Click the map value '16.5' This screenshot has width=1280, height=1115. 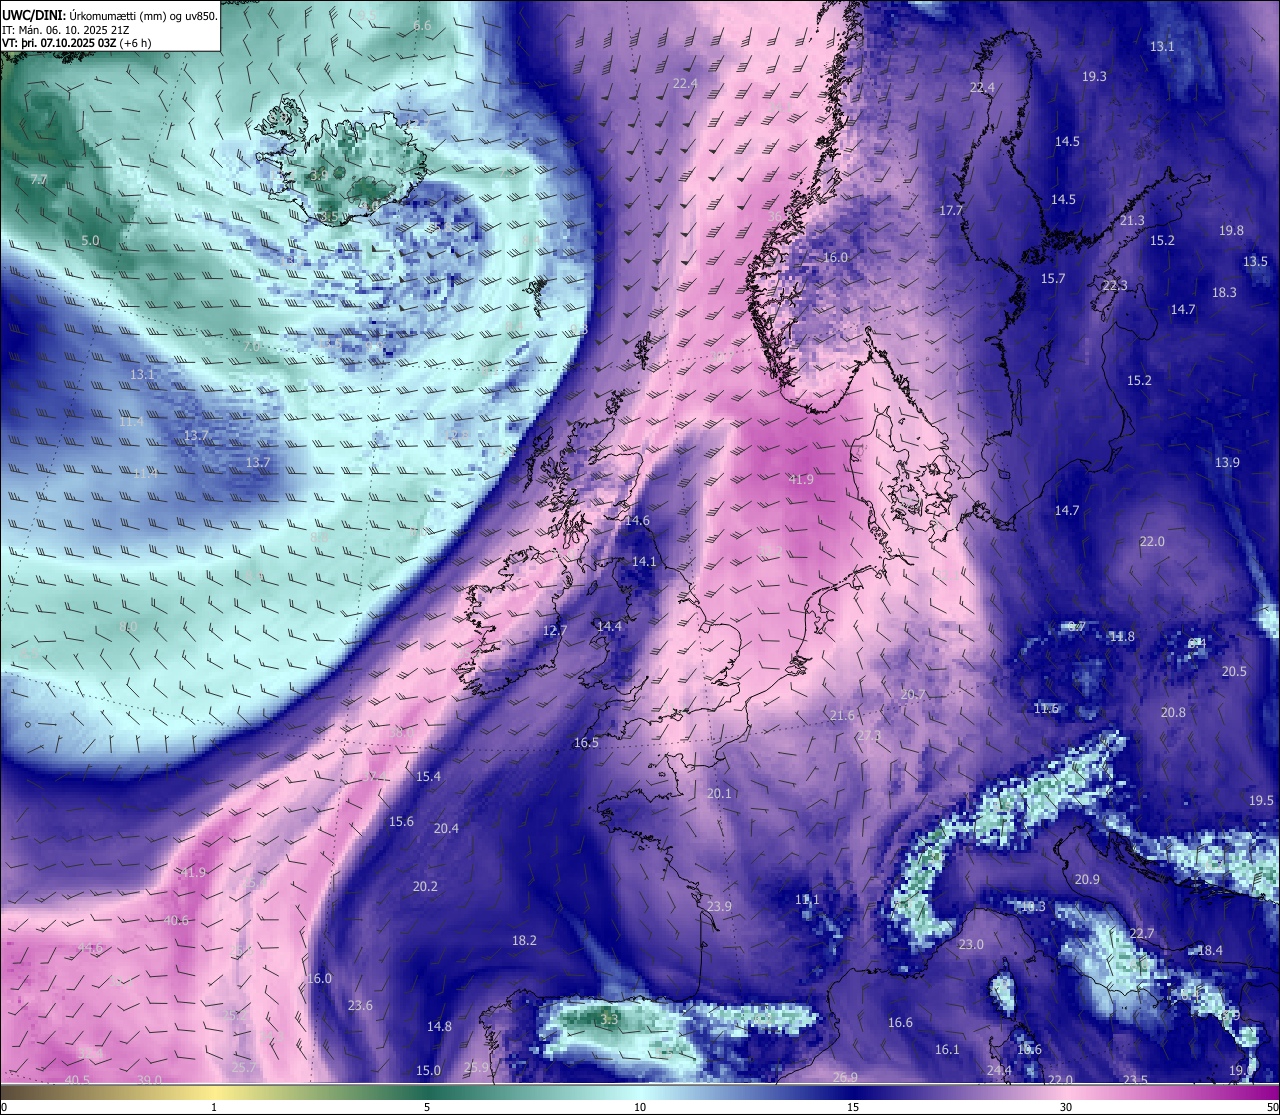(586, 743)
